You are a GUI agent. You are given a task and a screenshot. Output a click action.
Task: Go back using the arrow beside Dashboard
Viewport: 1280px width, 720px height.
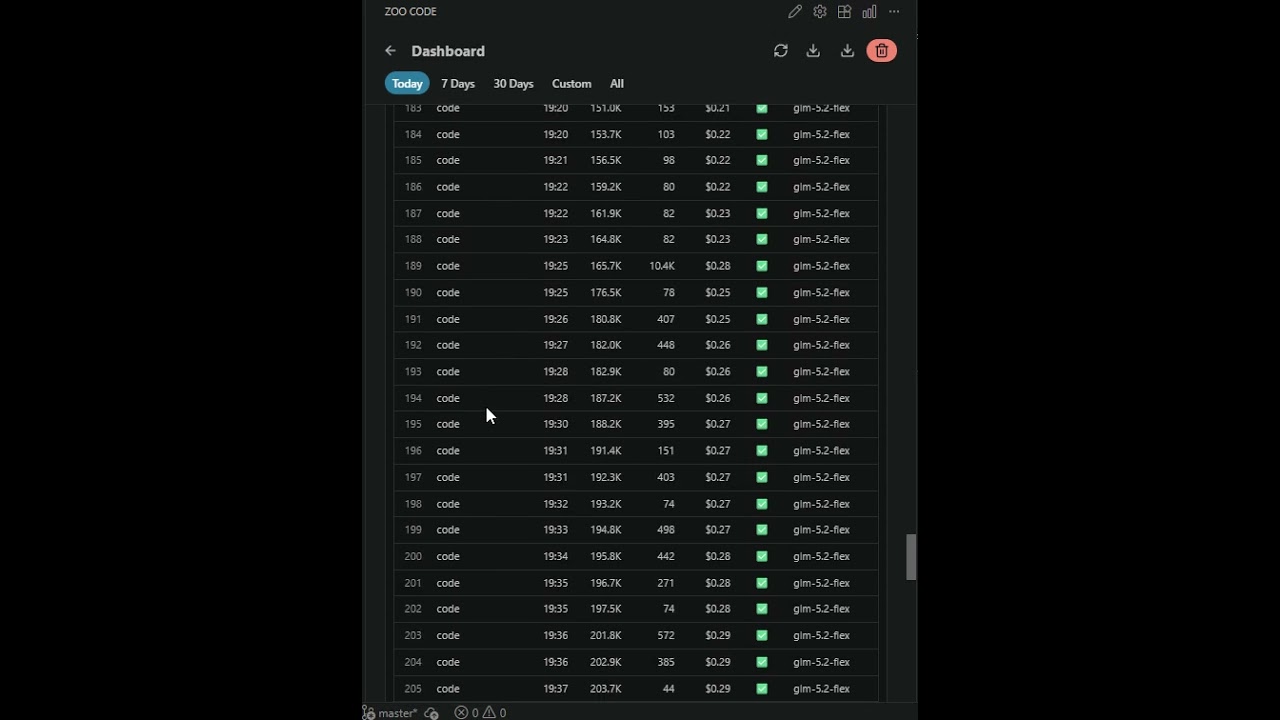click(x=391, y=51)
